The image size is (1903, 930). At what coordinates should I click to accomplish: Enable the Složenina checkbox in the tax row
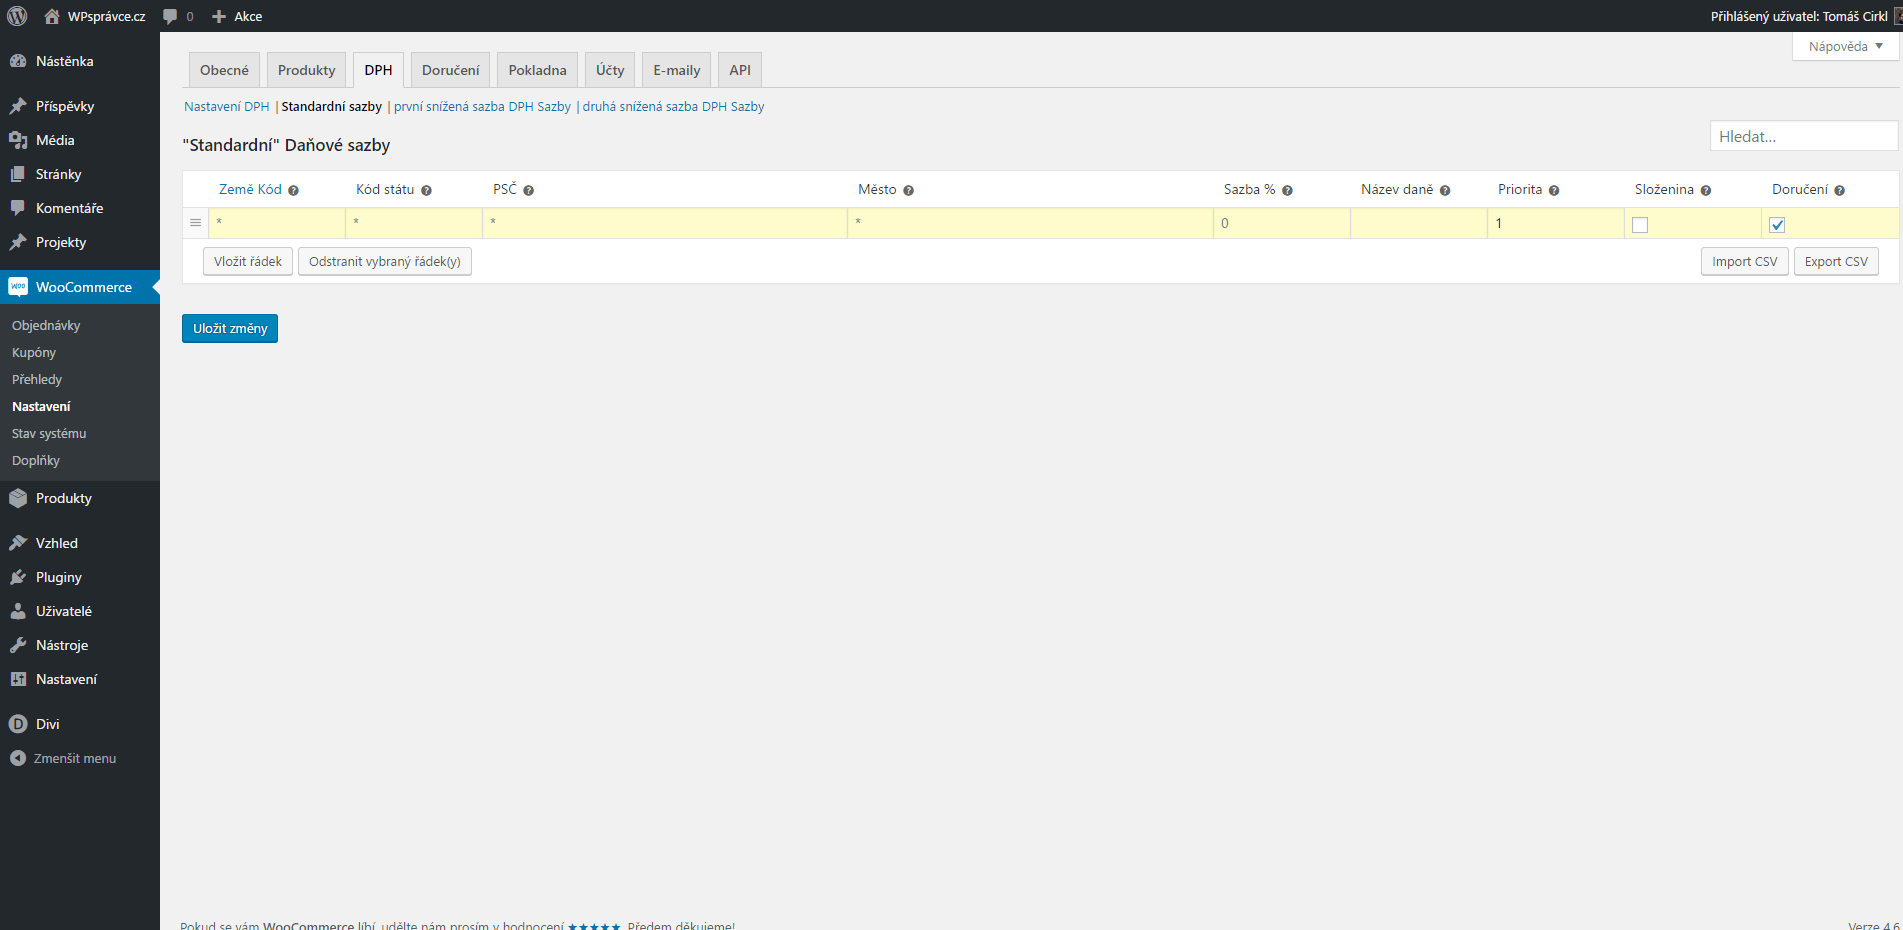tap(1640, 225)
